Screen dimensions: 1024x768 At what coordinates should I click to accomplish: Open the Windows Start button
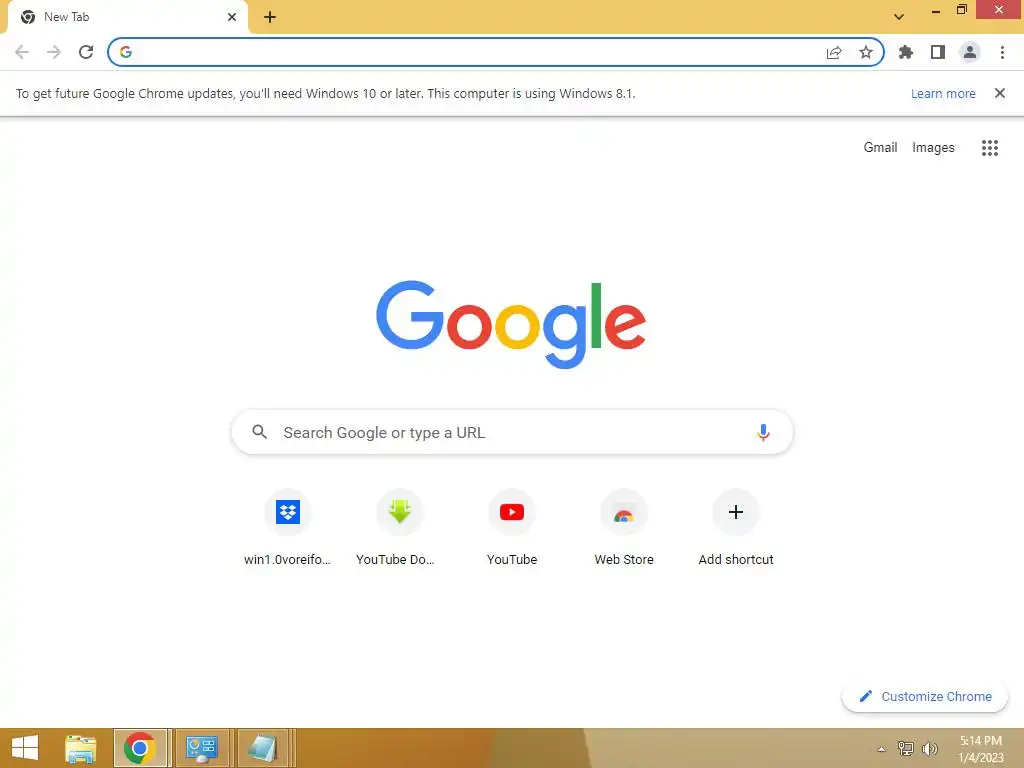pyautogui.click(x=25, y=748)
